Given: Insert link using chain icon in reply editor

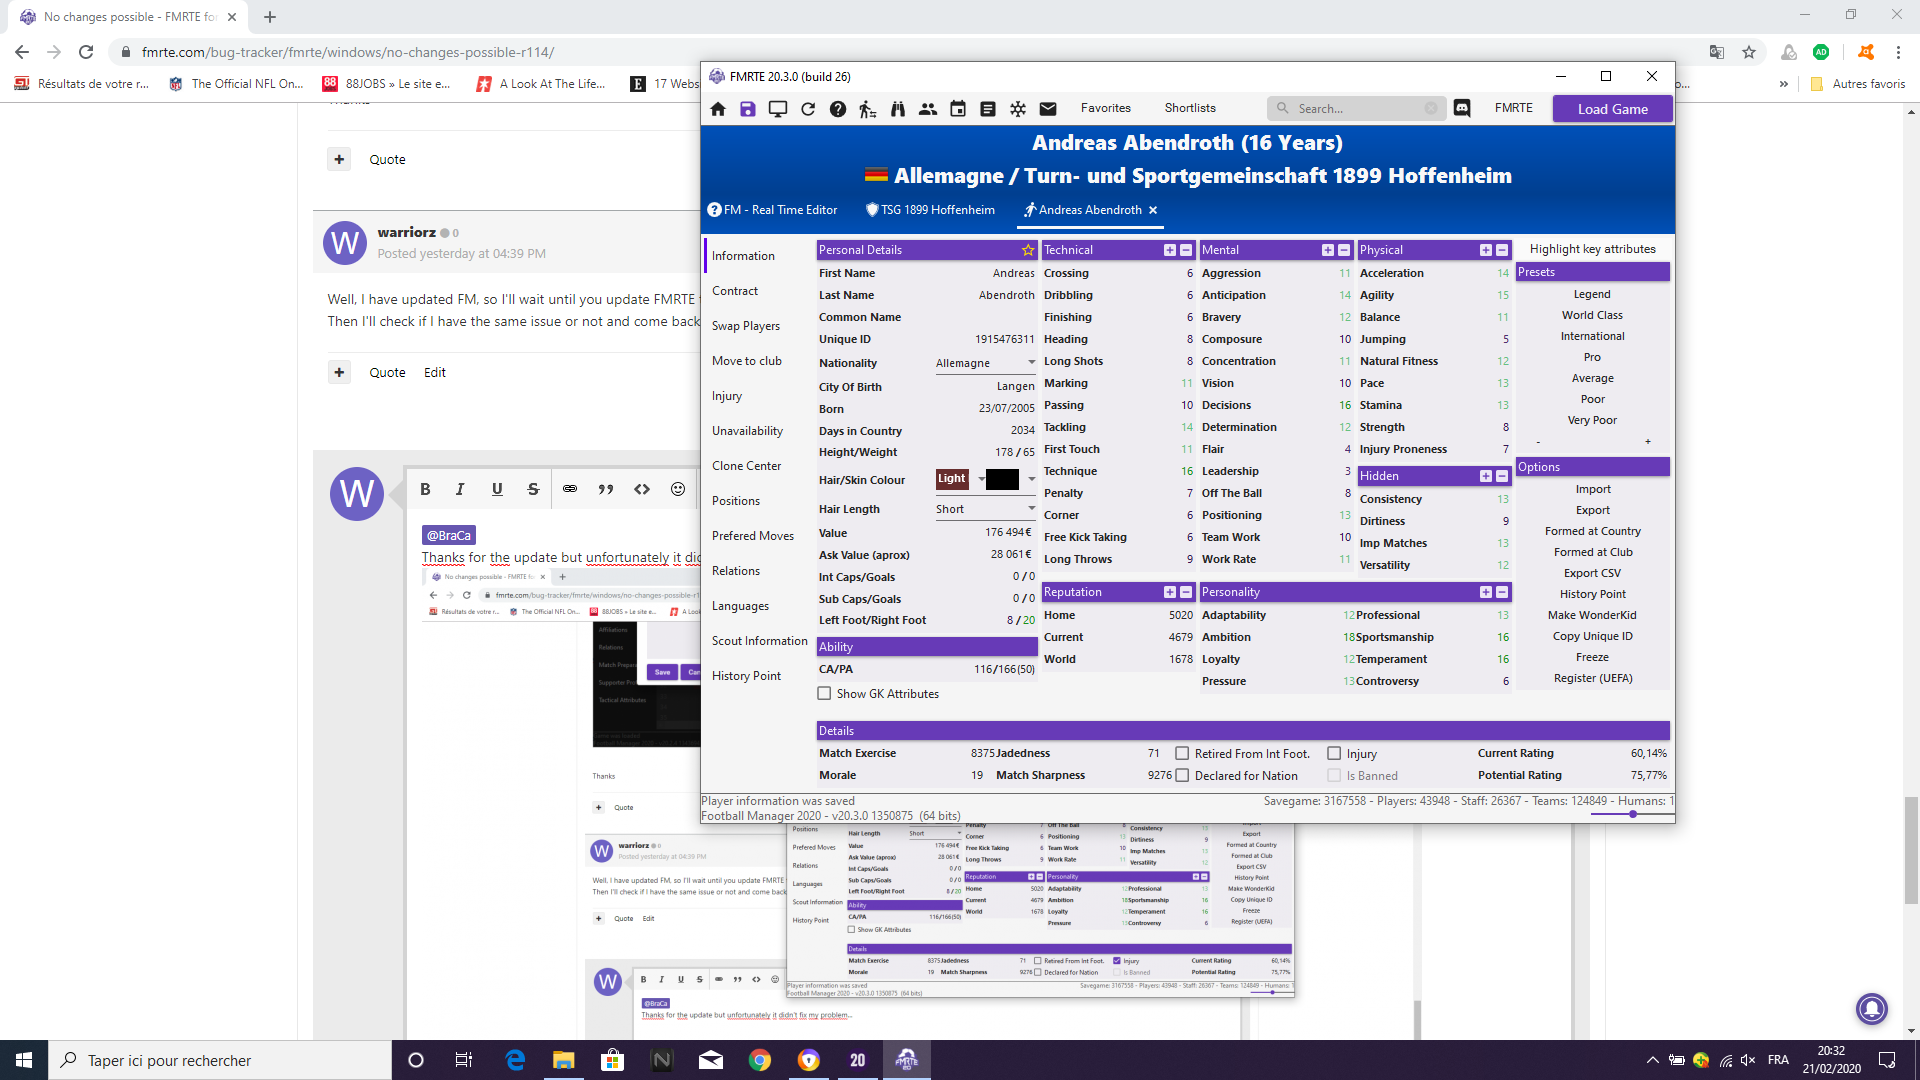Looking at the screenshot, I should point(570,489).
